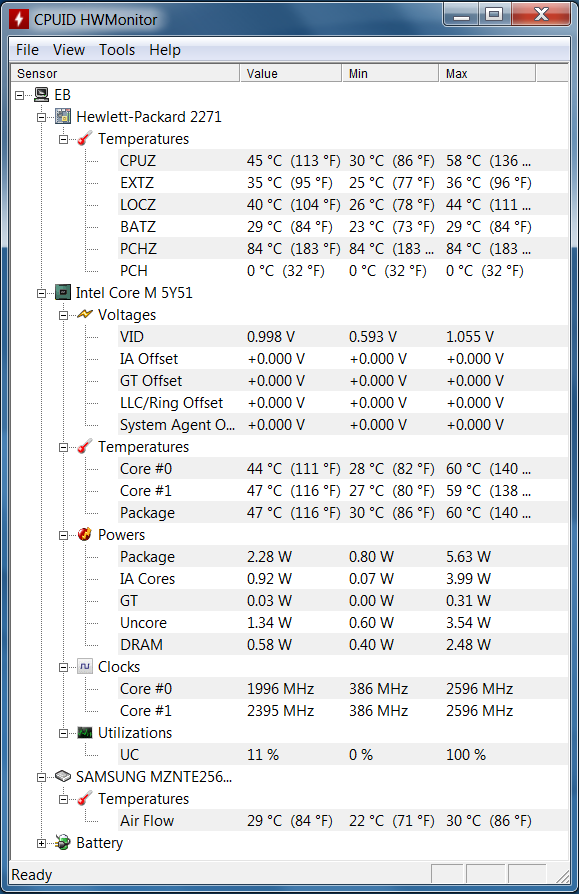Click the Max column header
The height and width of the screenshot is (894, 579).
[x=487, y=74]
